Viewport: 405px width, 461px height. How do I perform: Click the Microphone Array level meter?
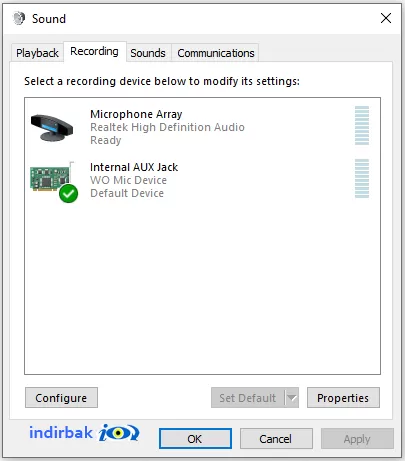click(362, 125)
